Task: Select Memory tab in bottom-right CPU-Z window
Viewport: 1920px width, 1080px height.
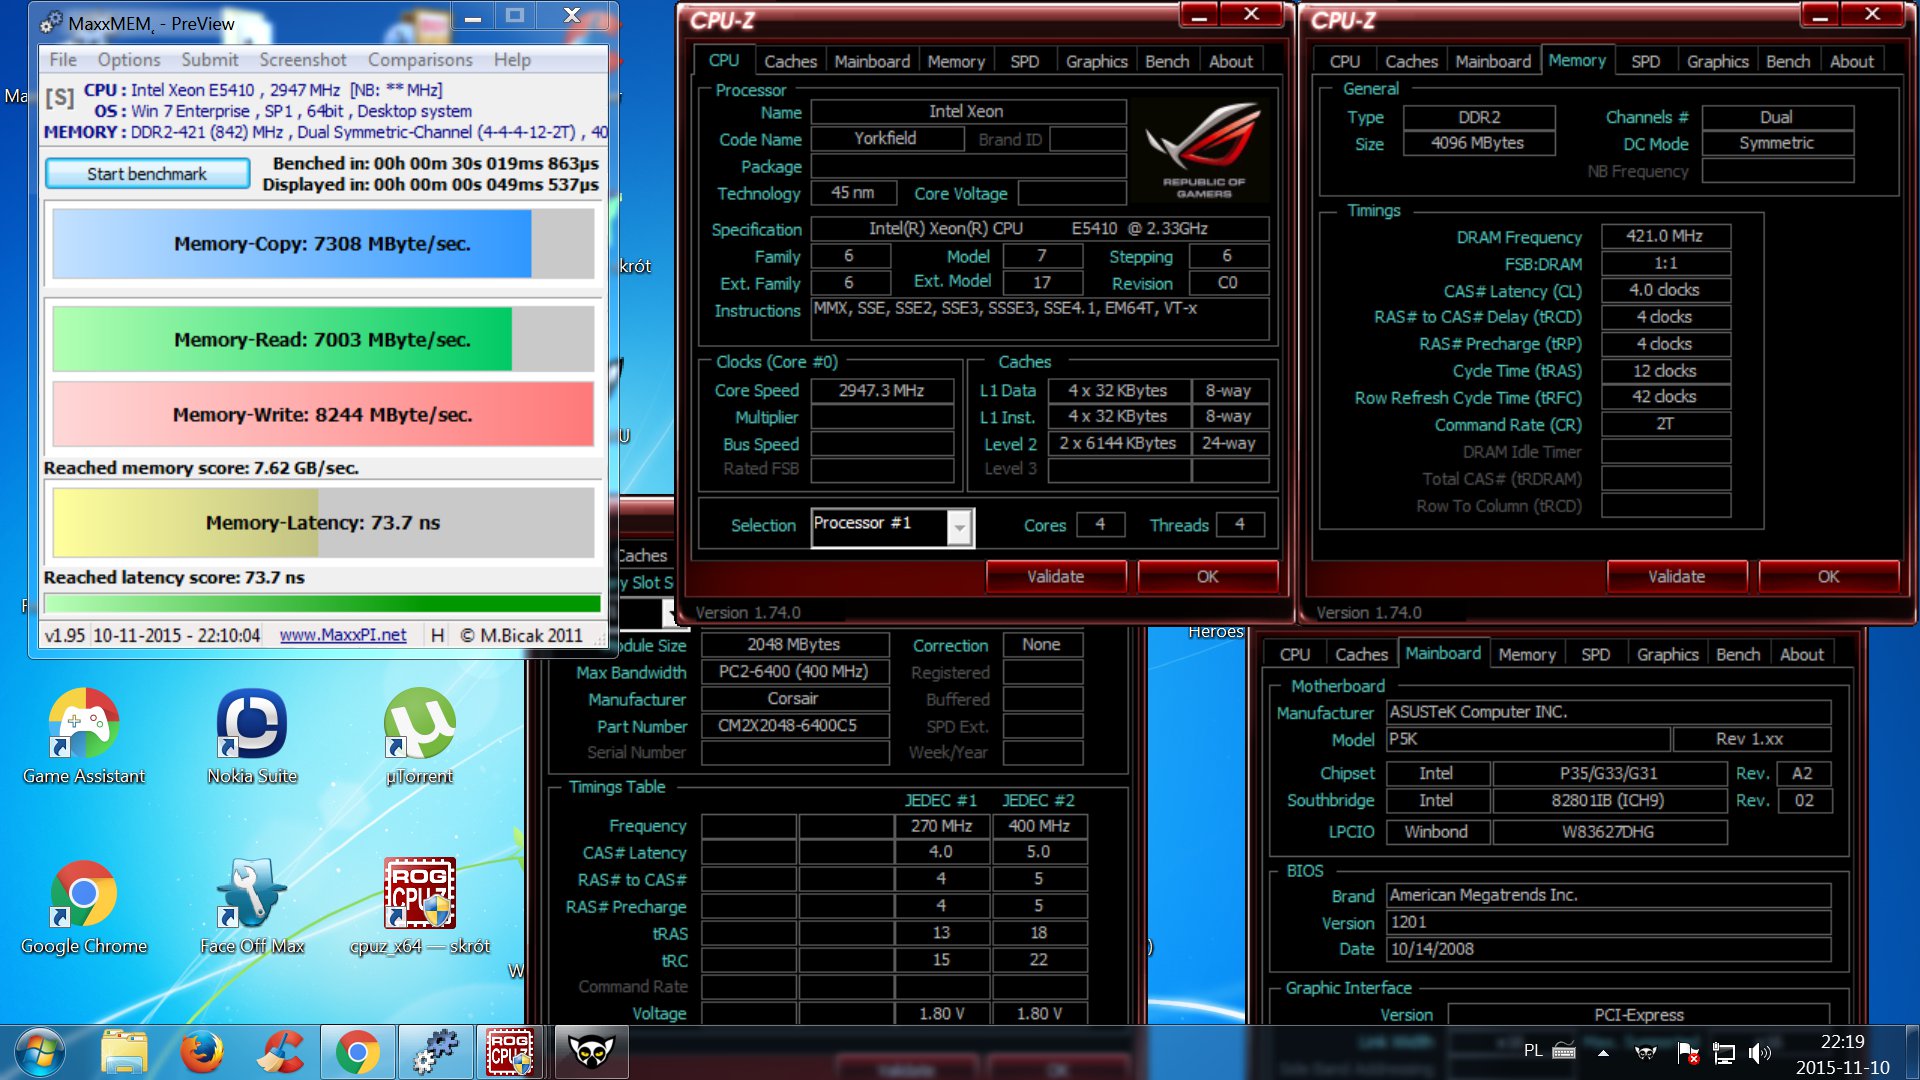Action: click(1526, 654)
